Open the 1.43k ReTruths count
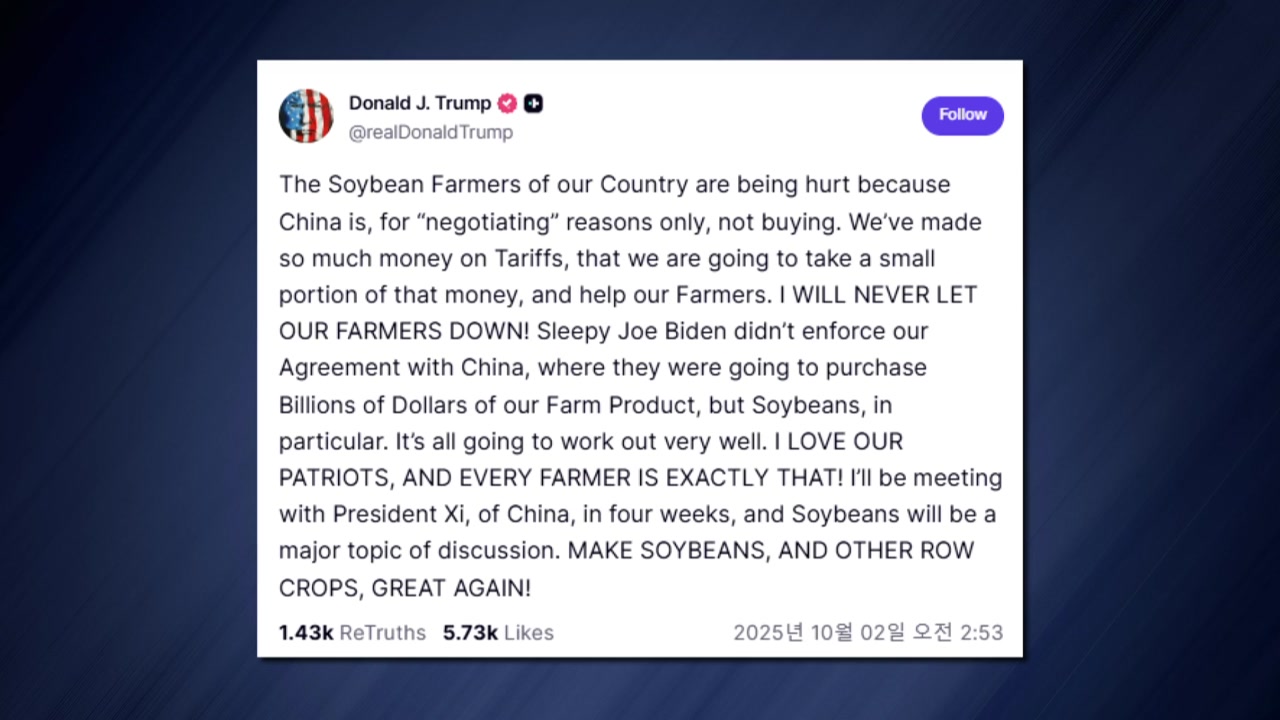1280x720 pixels. pyautogui.click(x=306, y=633)
